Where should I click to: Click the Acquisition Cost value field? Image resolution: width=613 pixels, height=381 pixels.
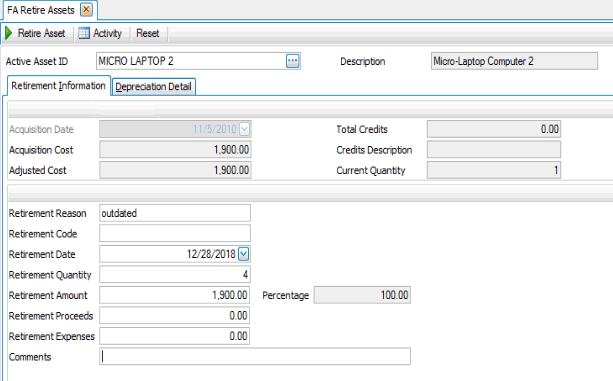(x=175, y=150)
